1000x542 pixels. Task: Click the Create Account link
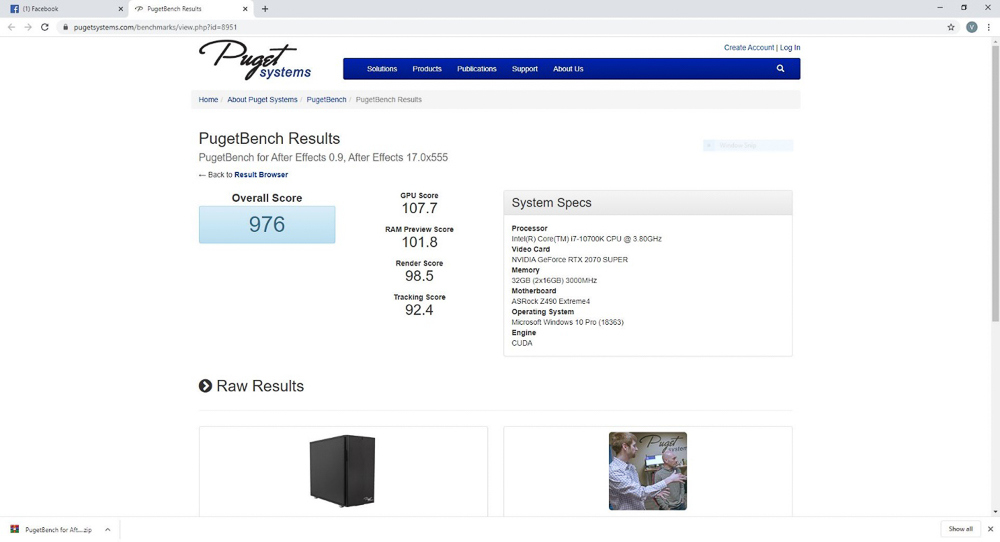click(749, 48)
